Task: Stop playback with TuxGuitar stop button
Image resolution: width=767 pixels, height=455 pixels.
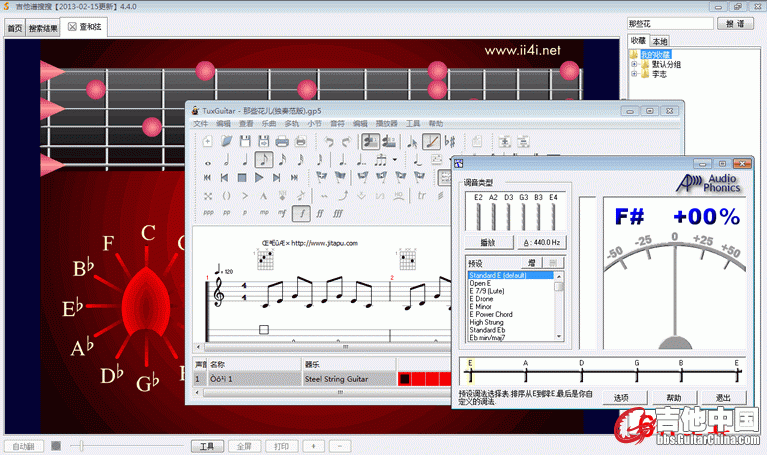Action: [x=242, y=178]
